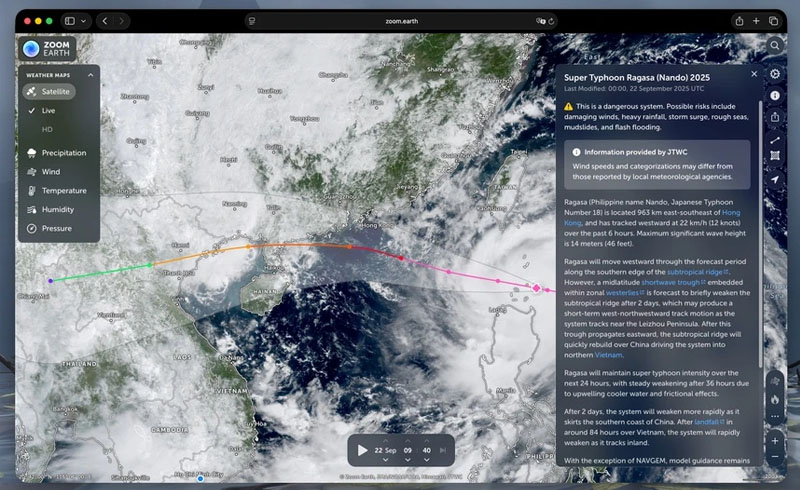Click the my location arrow icon
The width and height of the screenshot is (800, 490).
(x=776, y=179)
